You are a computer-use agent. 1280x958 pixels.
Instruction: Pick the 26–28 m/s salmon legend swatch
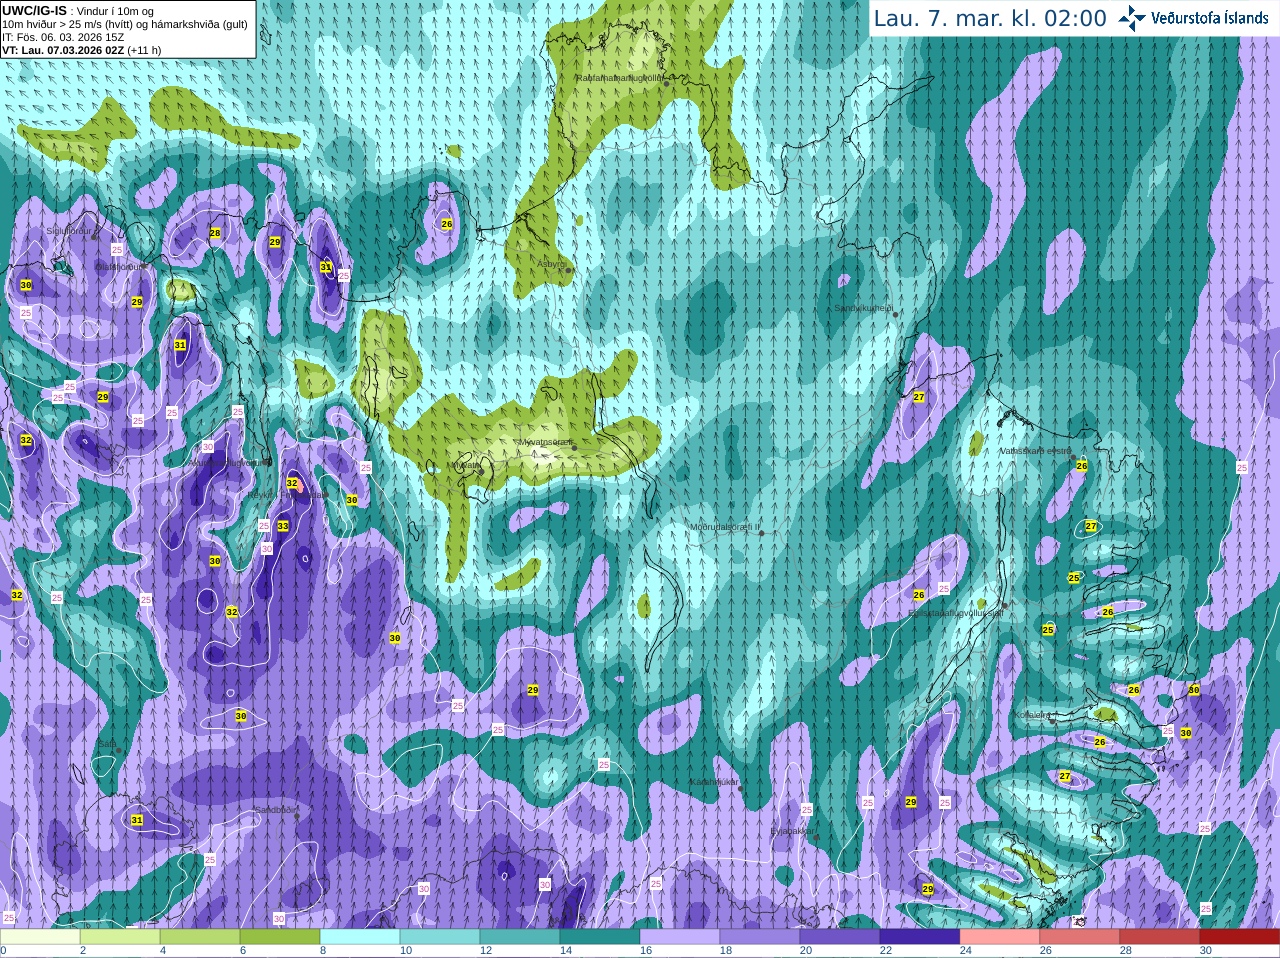(x=1080, y=937)
